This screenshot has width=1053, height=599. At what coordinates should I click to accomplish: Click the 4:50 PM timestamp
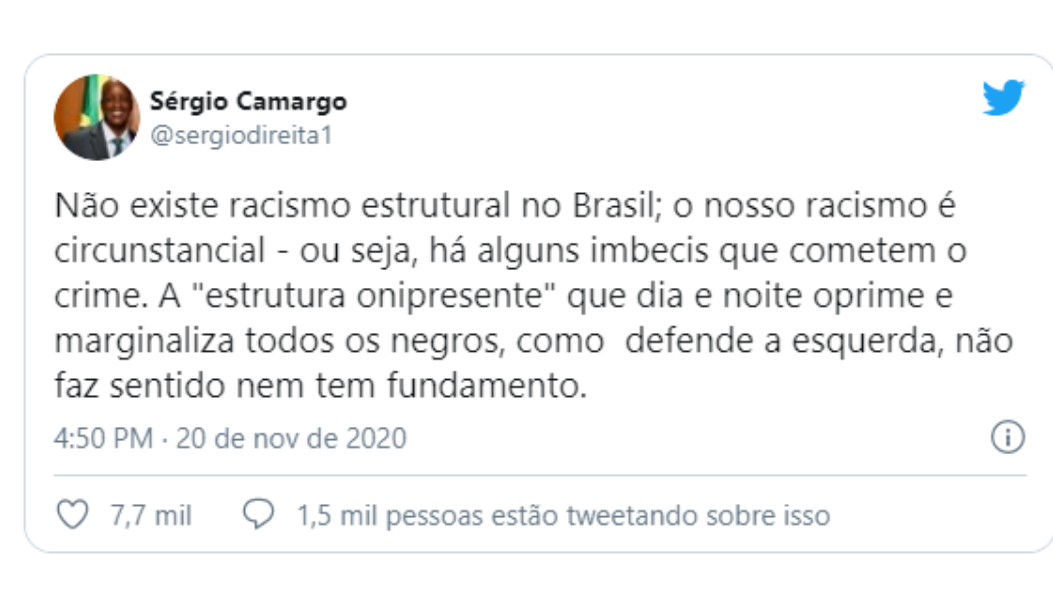coord(103,438)
